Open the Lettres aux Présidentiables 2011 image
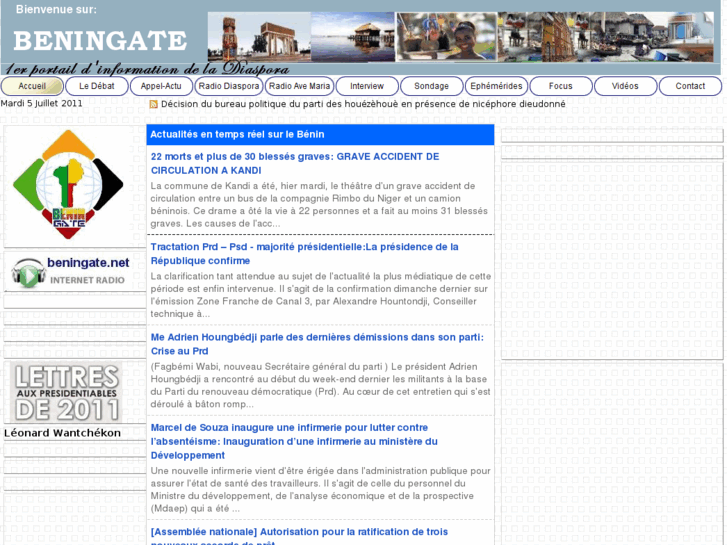Image resolution: width=727 pixels, height=545 pixels. click(66, 392)
